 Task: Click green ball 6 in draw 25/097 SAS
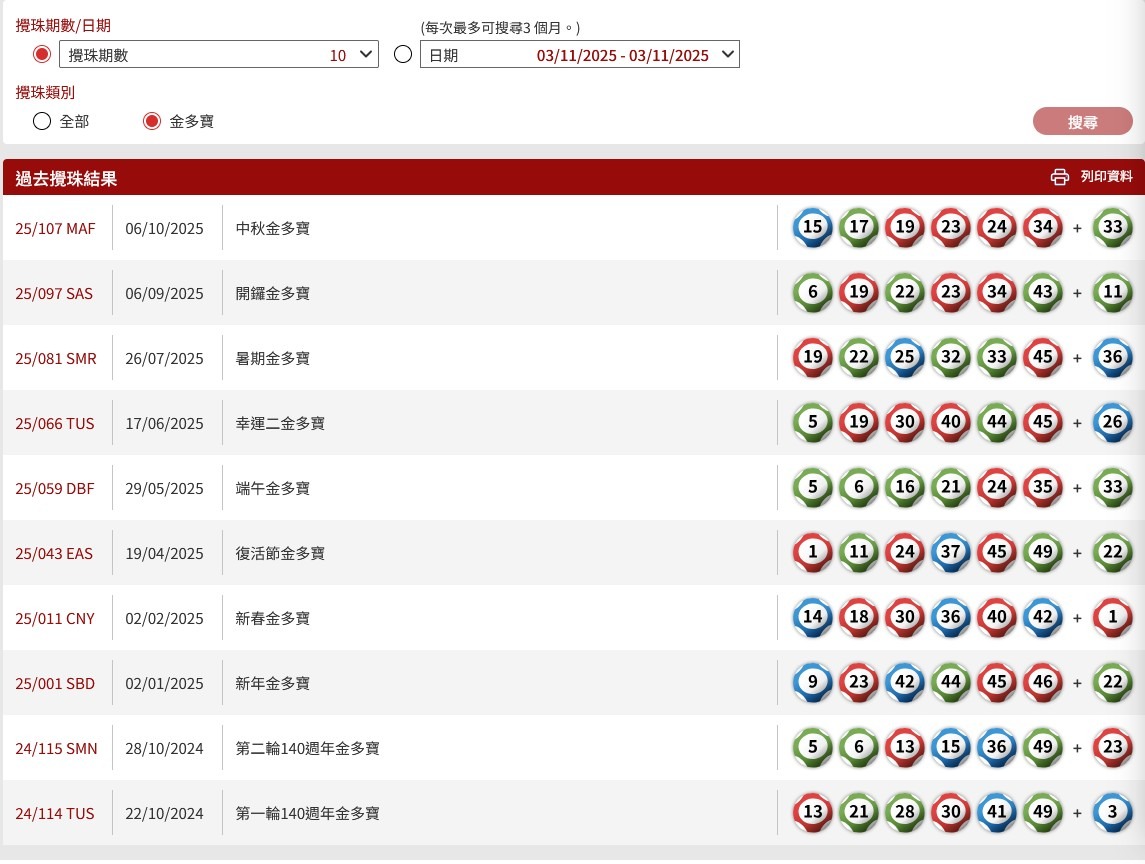pyautogui.click(x=812, y=293)
